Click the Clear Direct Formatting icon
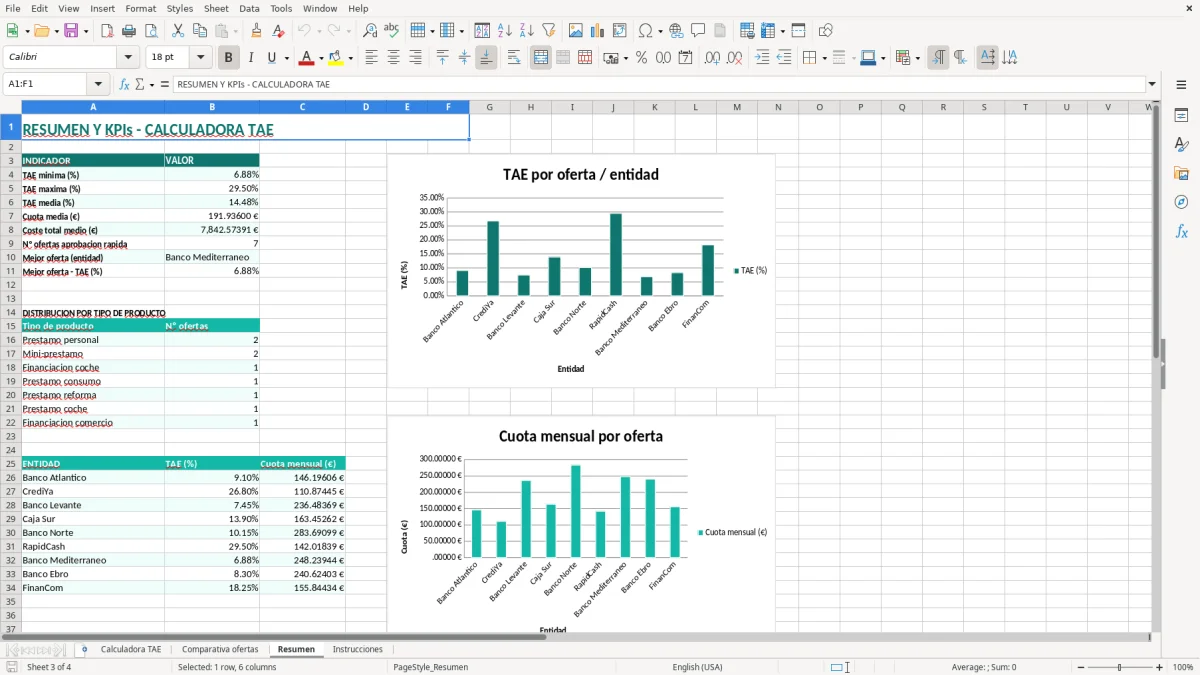 tap(277, 31)
